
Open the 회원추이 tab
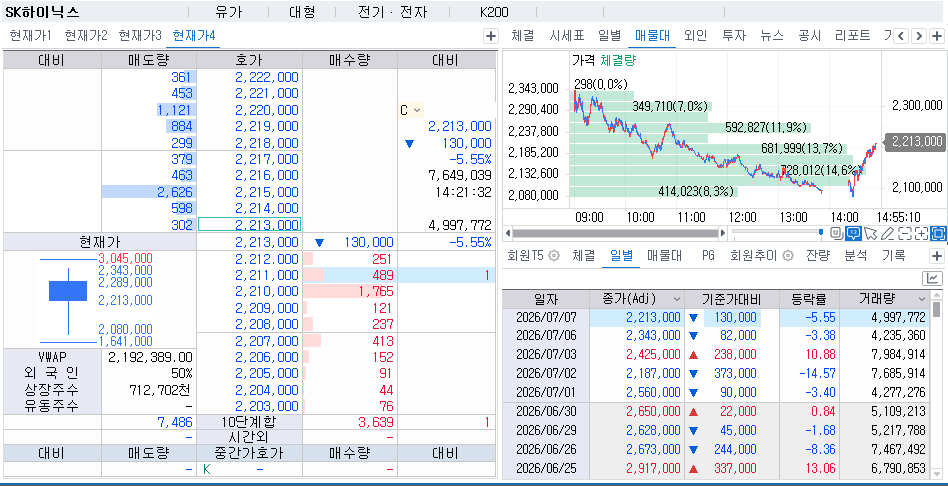[754, 256]
